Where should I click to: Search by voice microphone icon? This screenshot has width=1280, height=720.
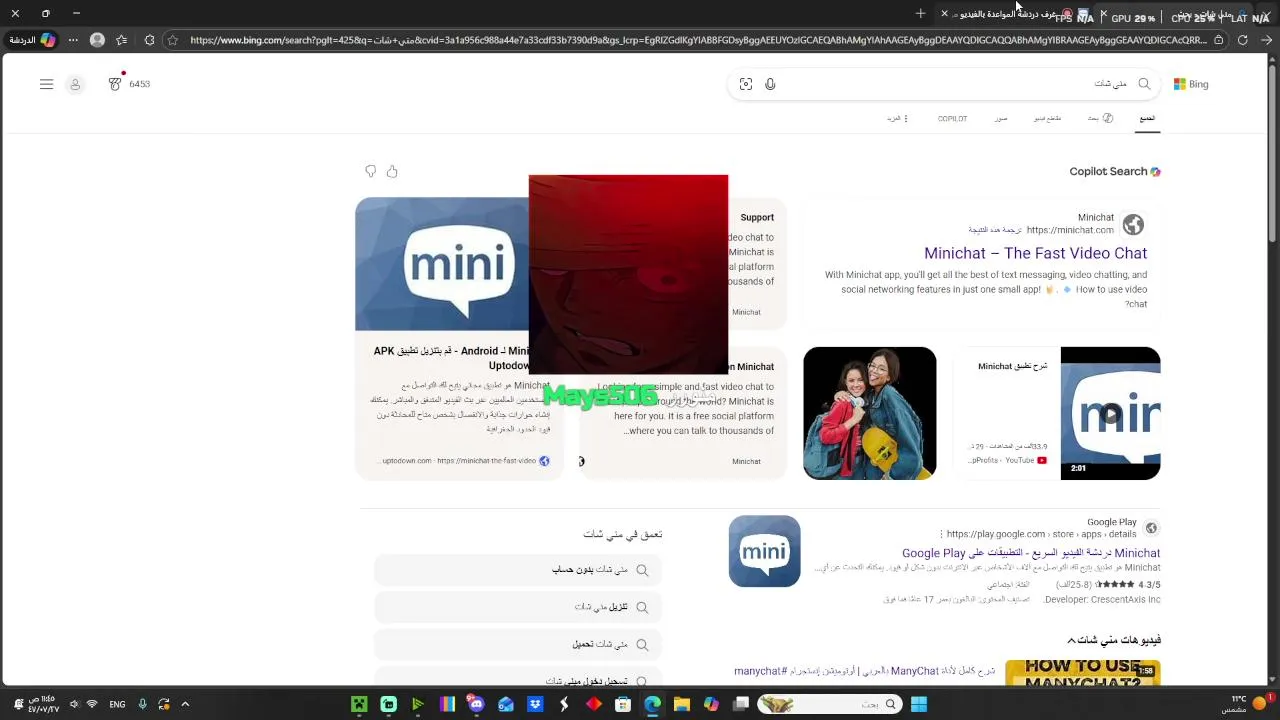770,84
